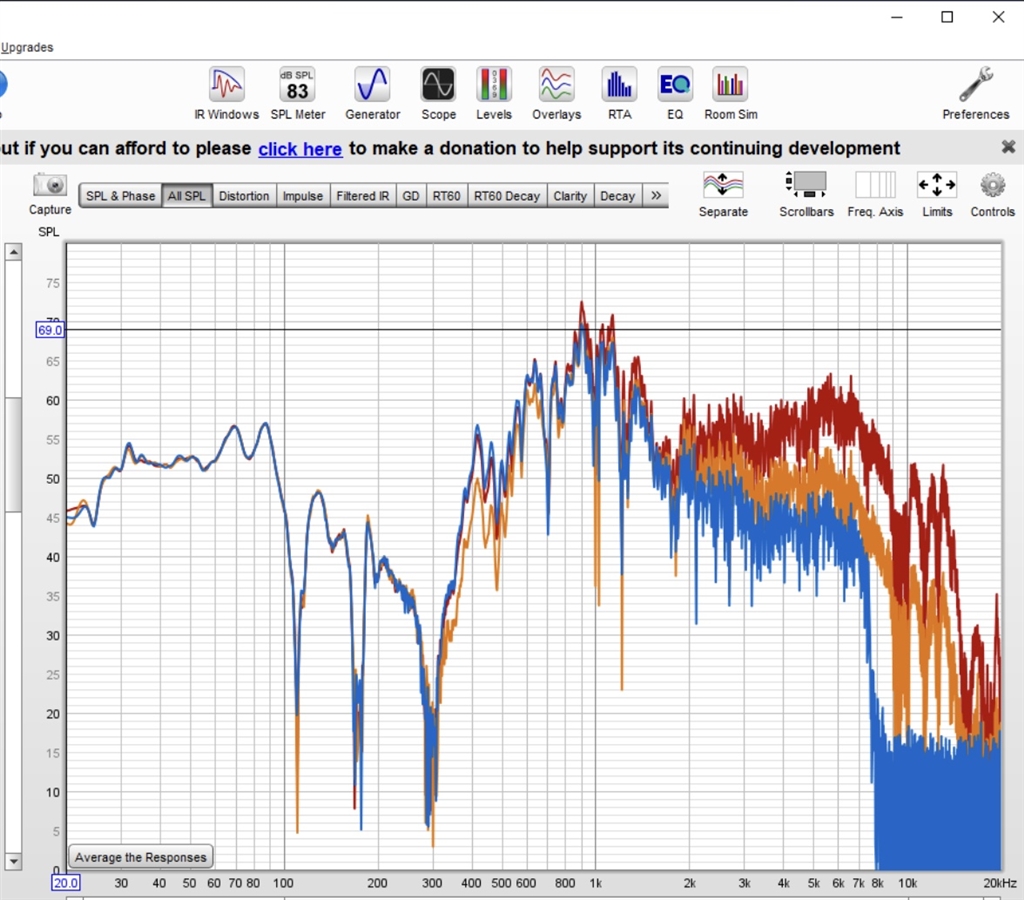1024x900 pixels.
Task: Open the EQ window
Action: click(675, 93)
